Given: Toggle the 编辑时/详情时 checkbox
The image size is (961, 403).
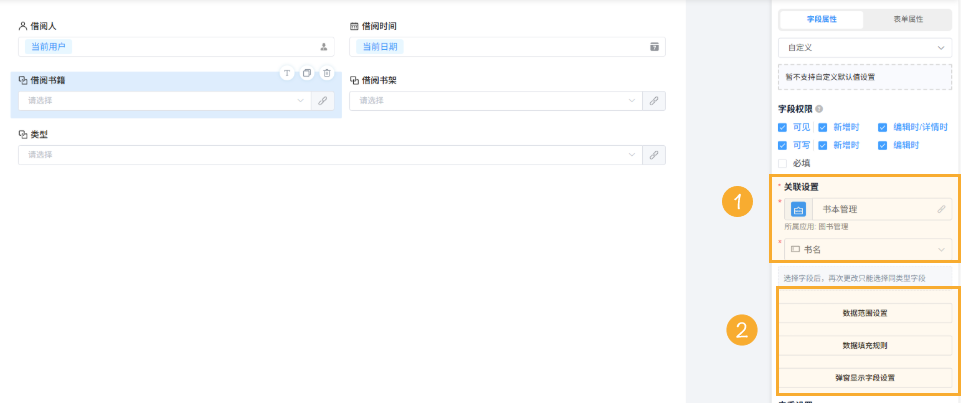Looking at the screenshot, I should point(883,127).
